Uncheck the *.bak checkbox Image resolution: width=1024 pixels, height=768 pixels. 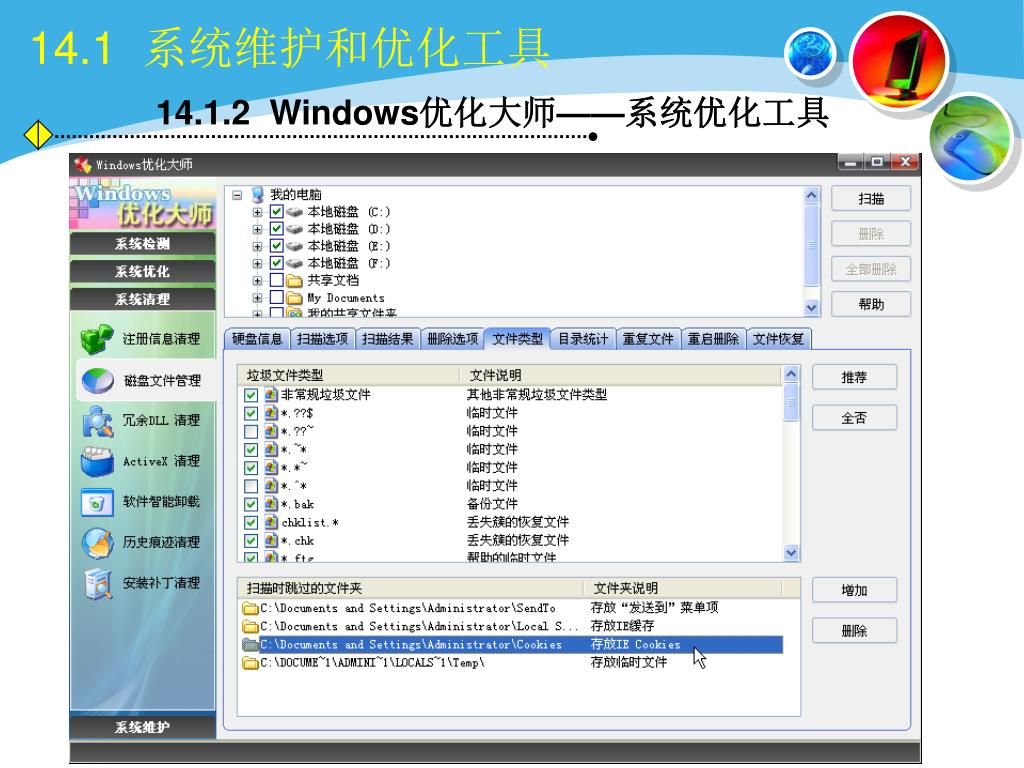[251, 504]
